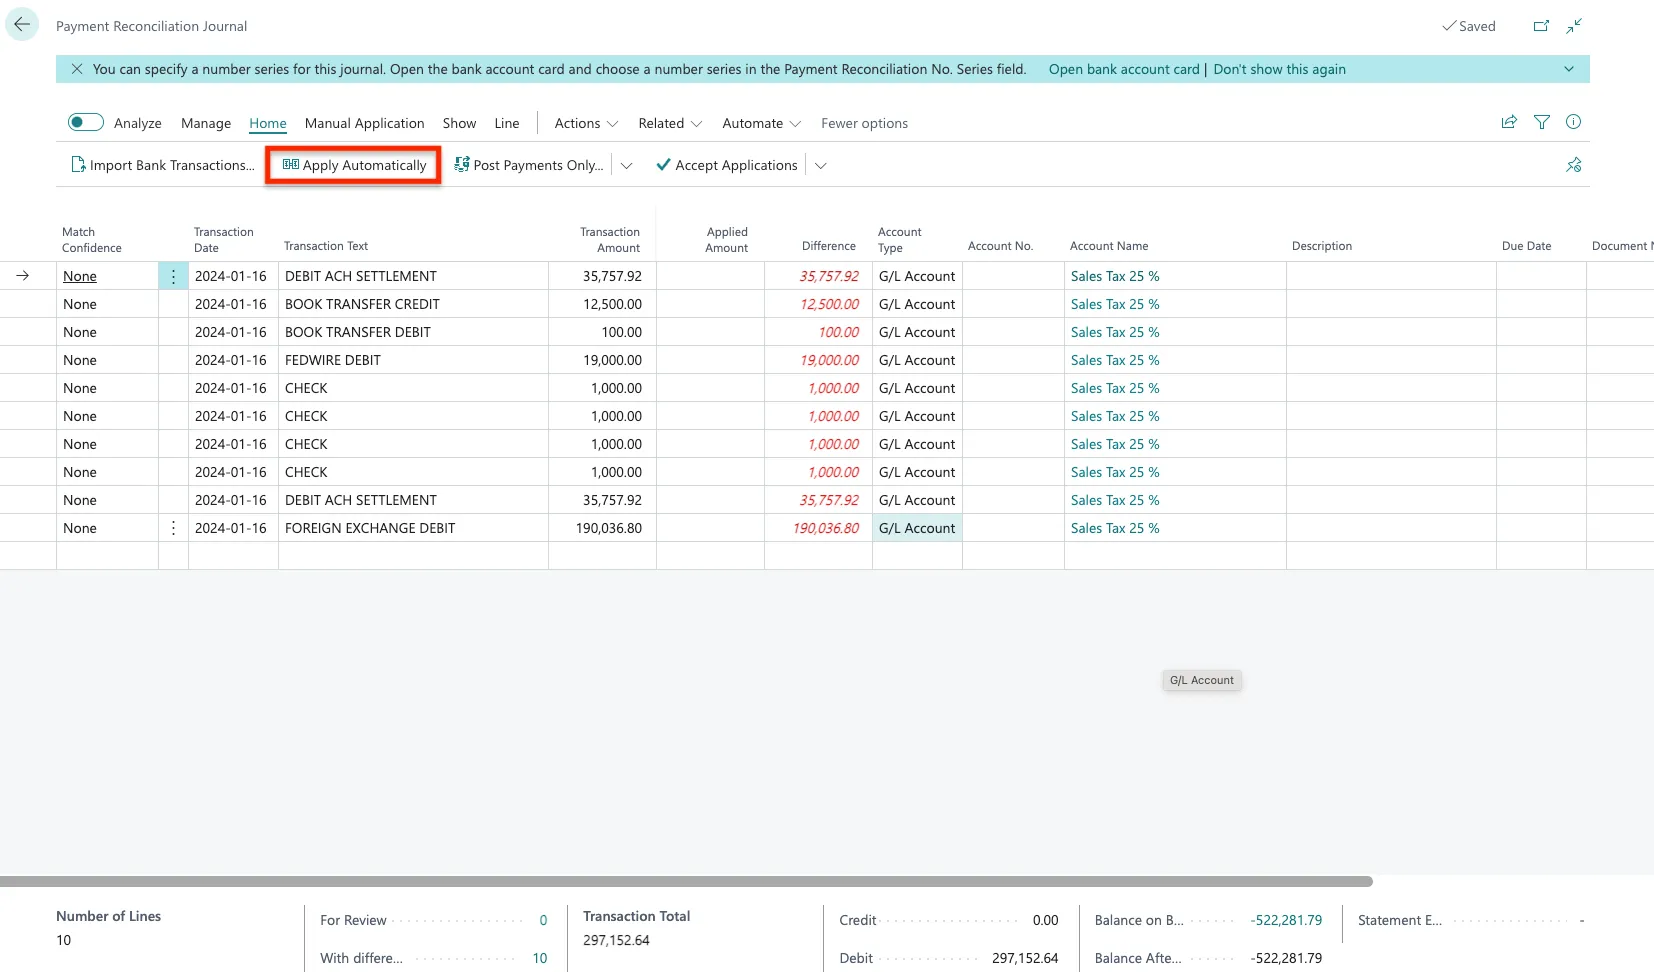
Task: Expand dropdown next to Accept Applications
Action: pyautogui.click(x=821, y=165)
